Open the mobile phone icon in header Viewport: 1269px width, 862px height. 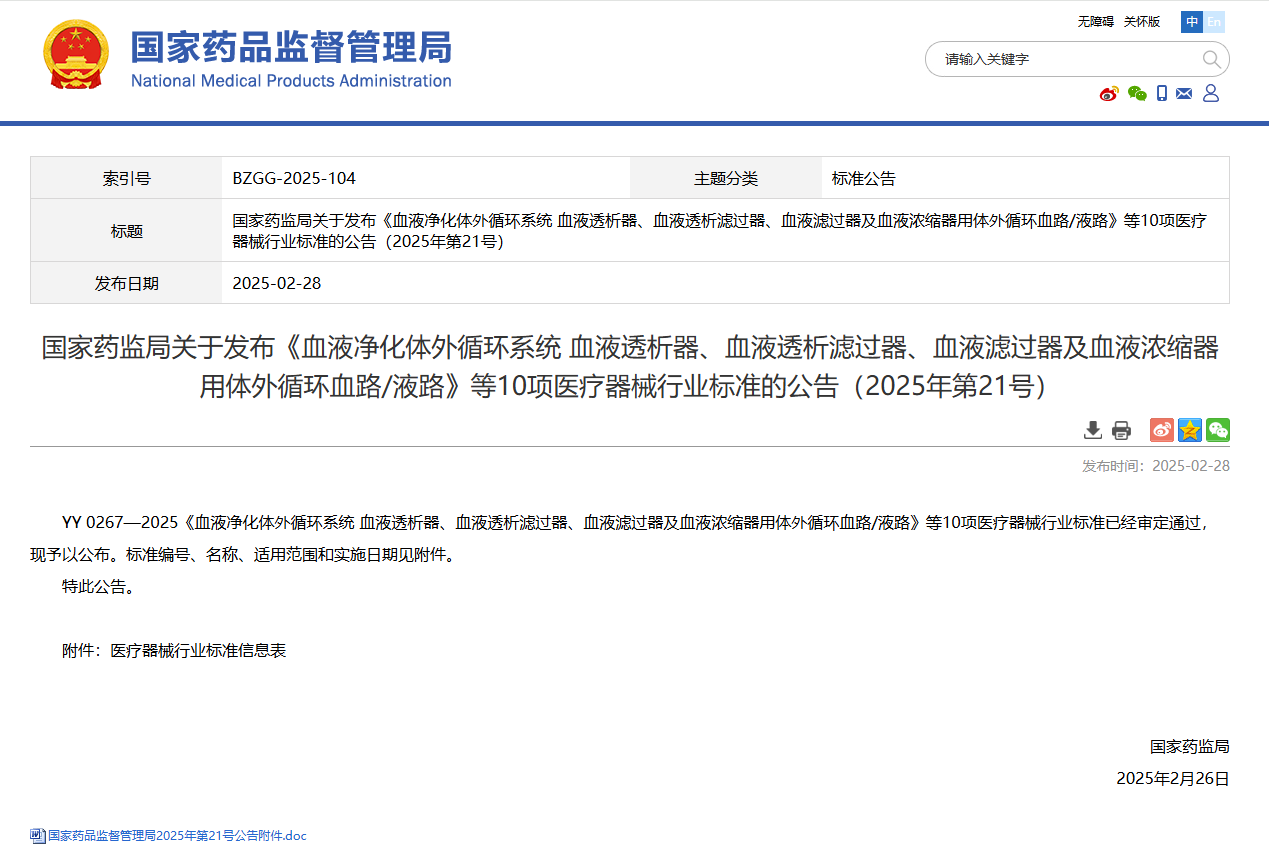pyautogui.click(x=1162, y=93)
